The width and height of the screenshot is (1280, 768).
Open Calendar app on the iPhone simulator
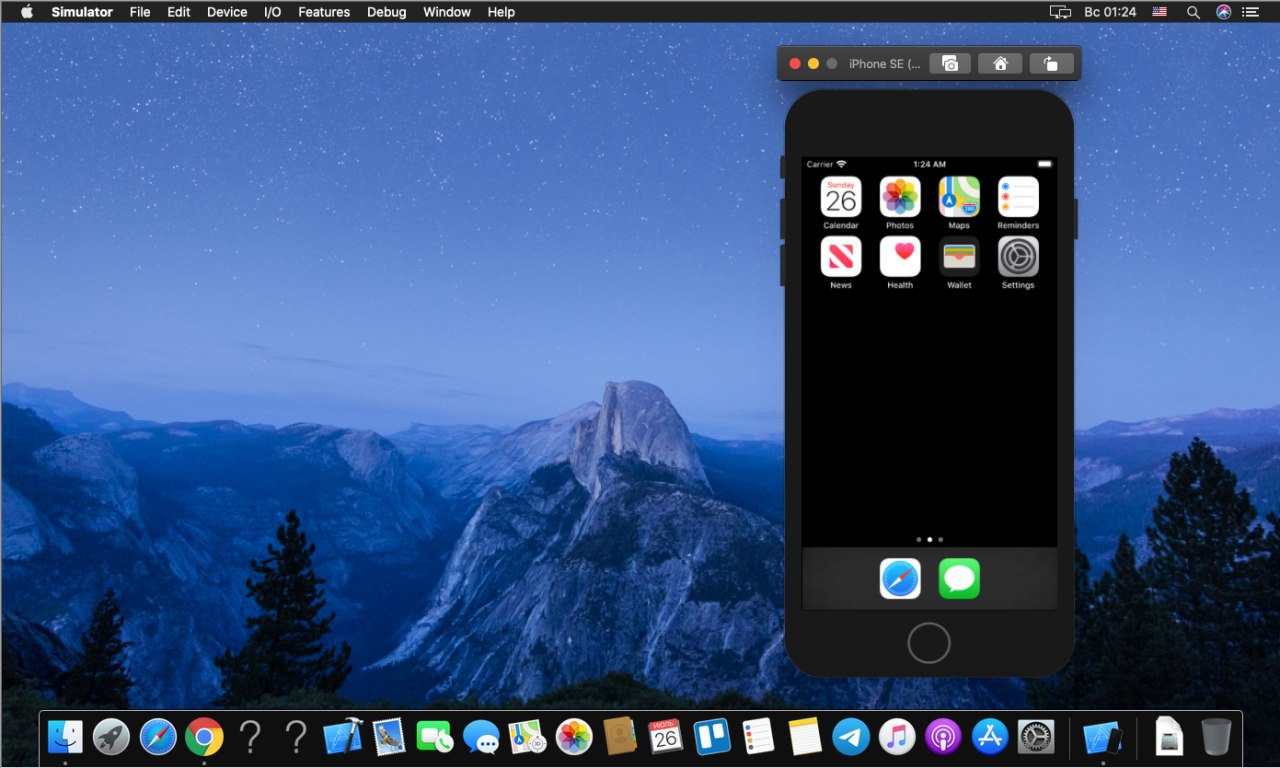coord(840,197)
